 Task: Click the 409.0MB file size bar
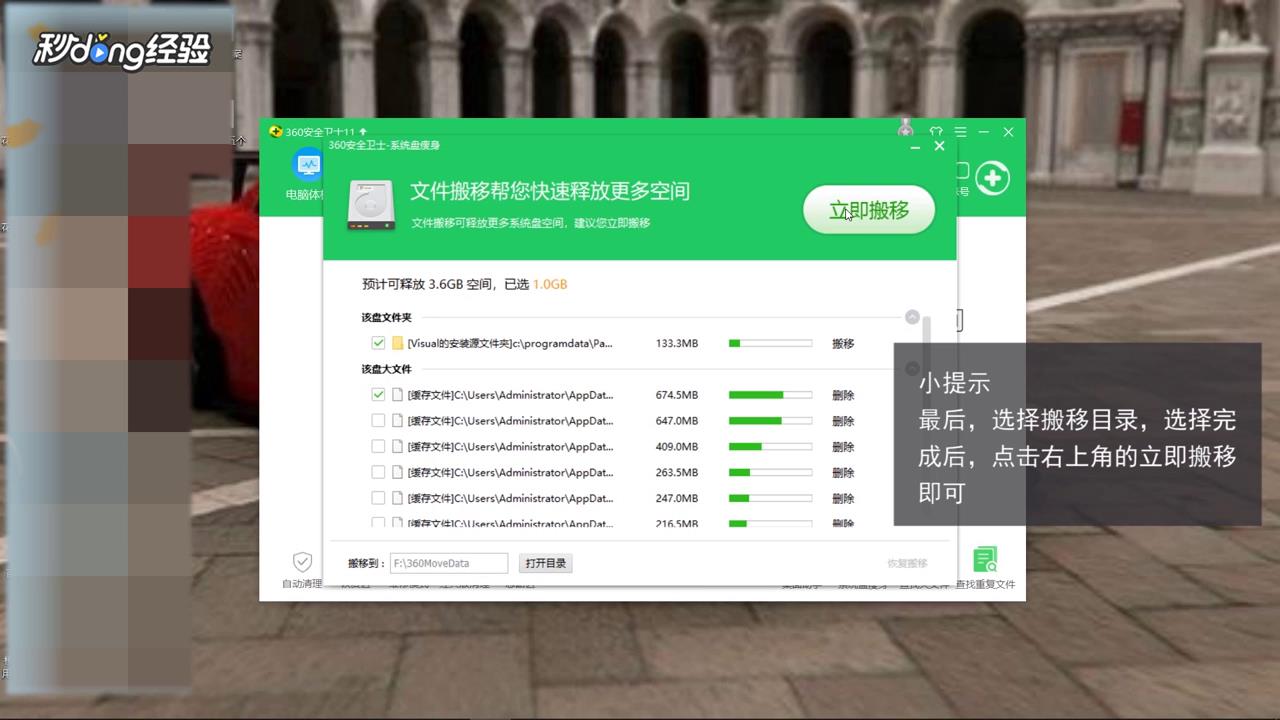pyautogui.click(x=770, y=447)
